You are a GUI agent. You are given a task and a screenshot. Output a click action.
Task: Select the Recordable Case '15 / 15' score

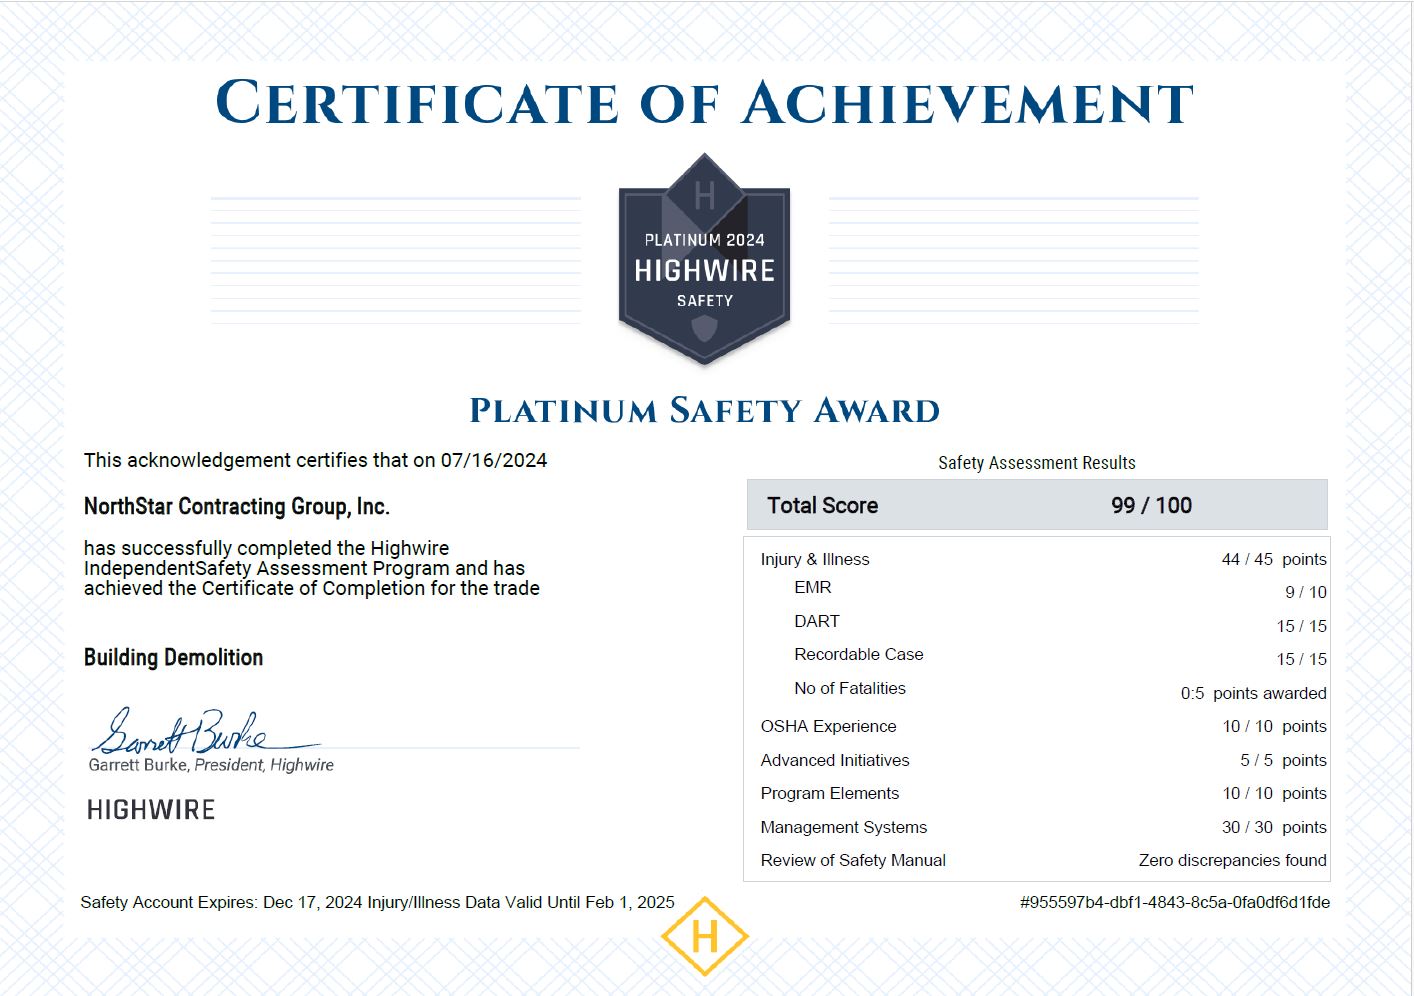1302,659
